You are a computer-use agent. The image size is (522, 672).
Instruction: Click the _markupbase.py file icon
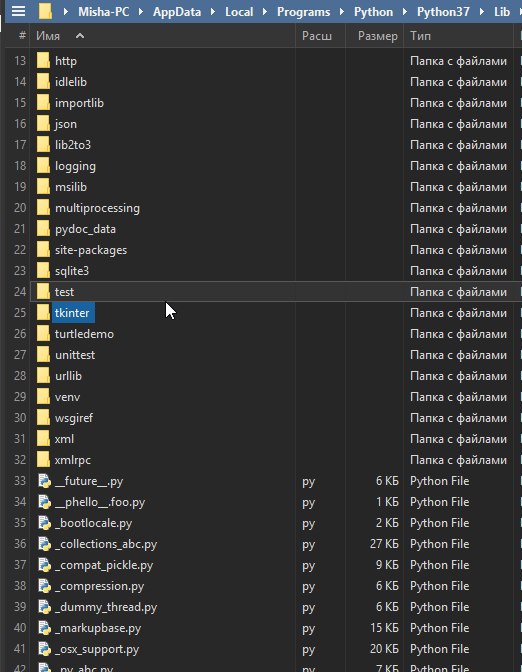(45, 628)
